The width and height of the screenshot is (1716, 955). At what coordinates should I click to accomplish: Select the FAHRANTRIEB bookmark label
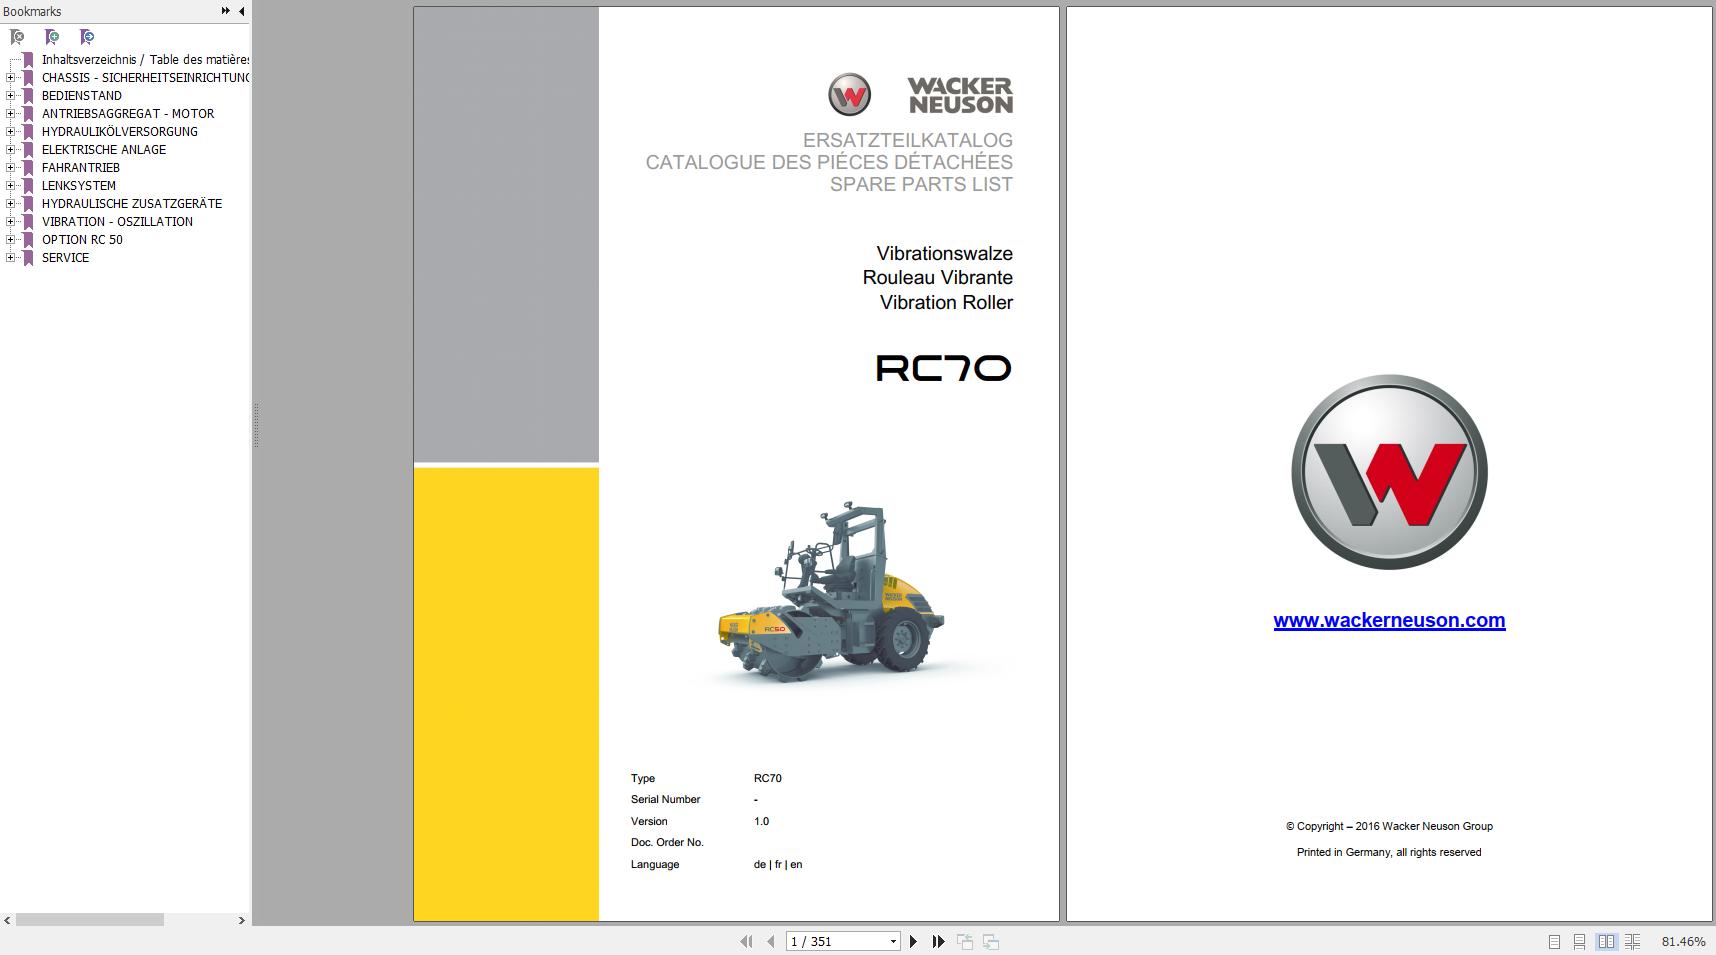point(81,167)
